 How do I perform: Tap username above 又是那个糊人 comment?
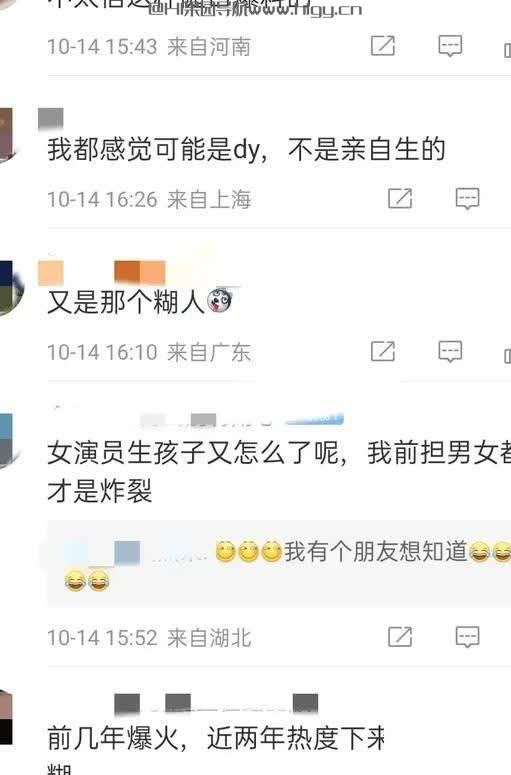[x=101, y=273]
